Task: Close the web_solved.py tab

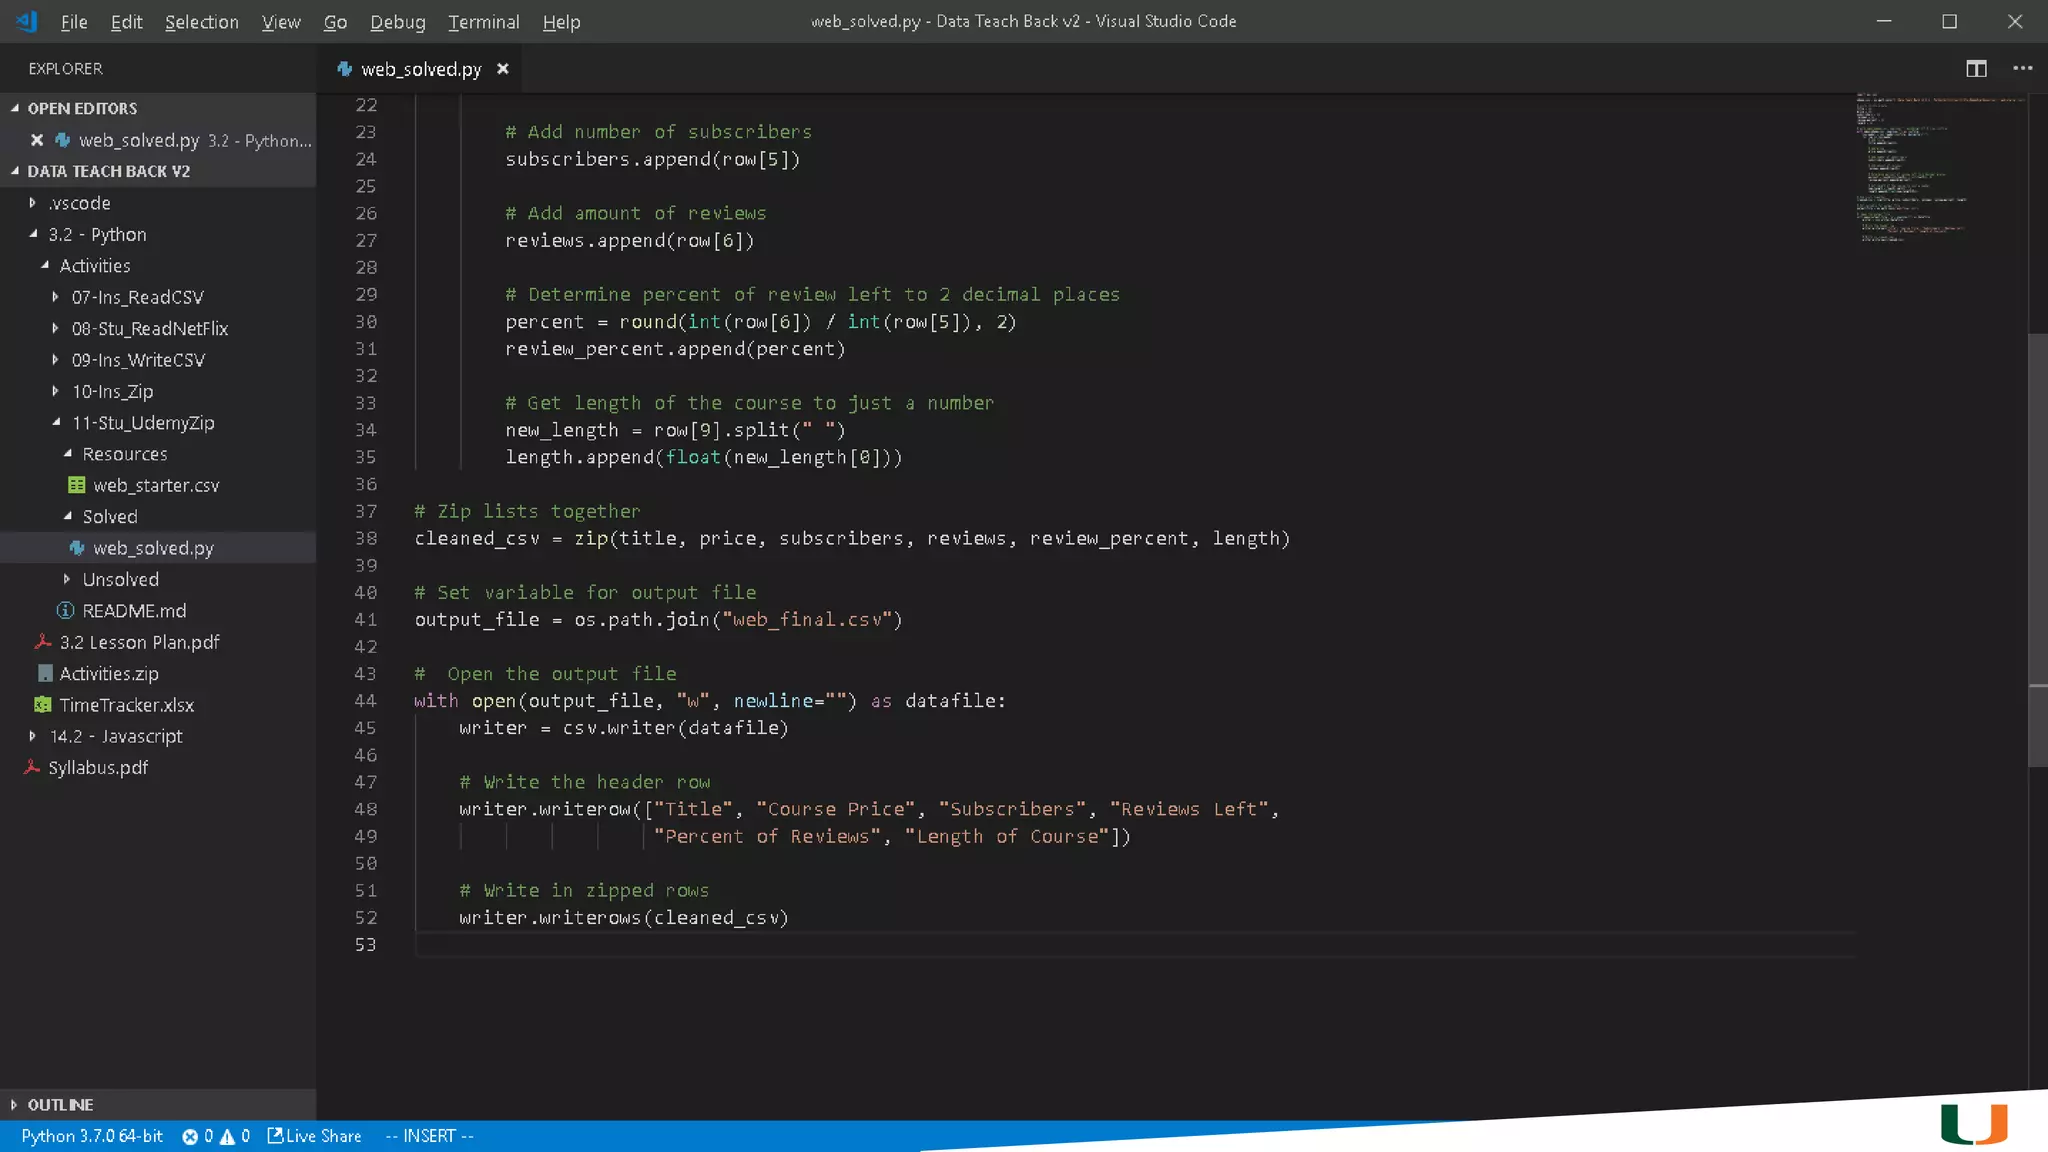Action: coord(503,68)
